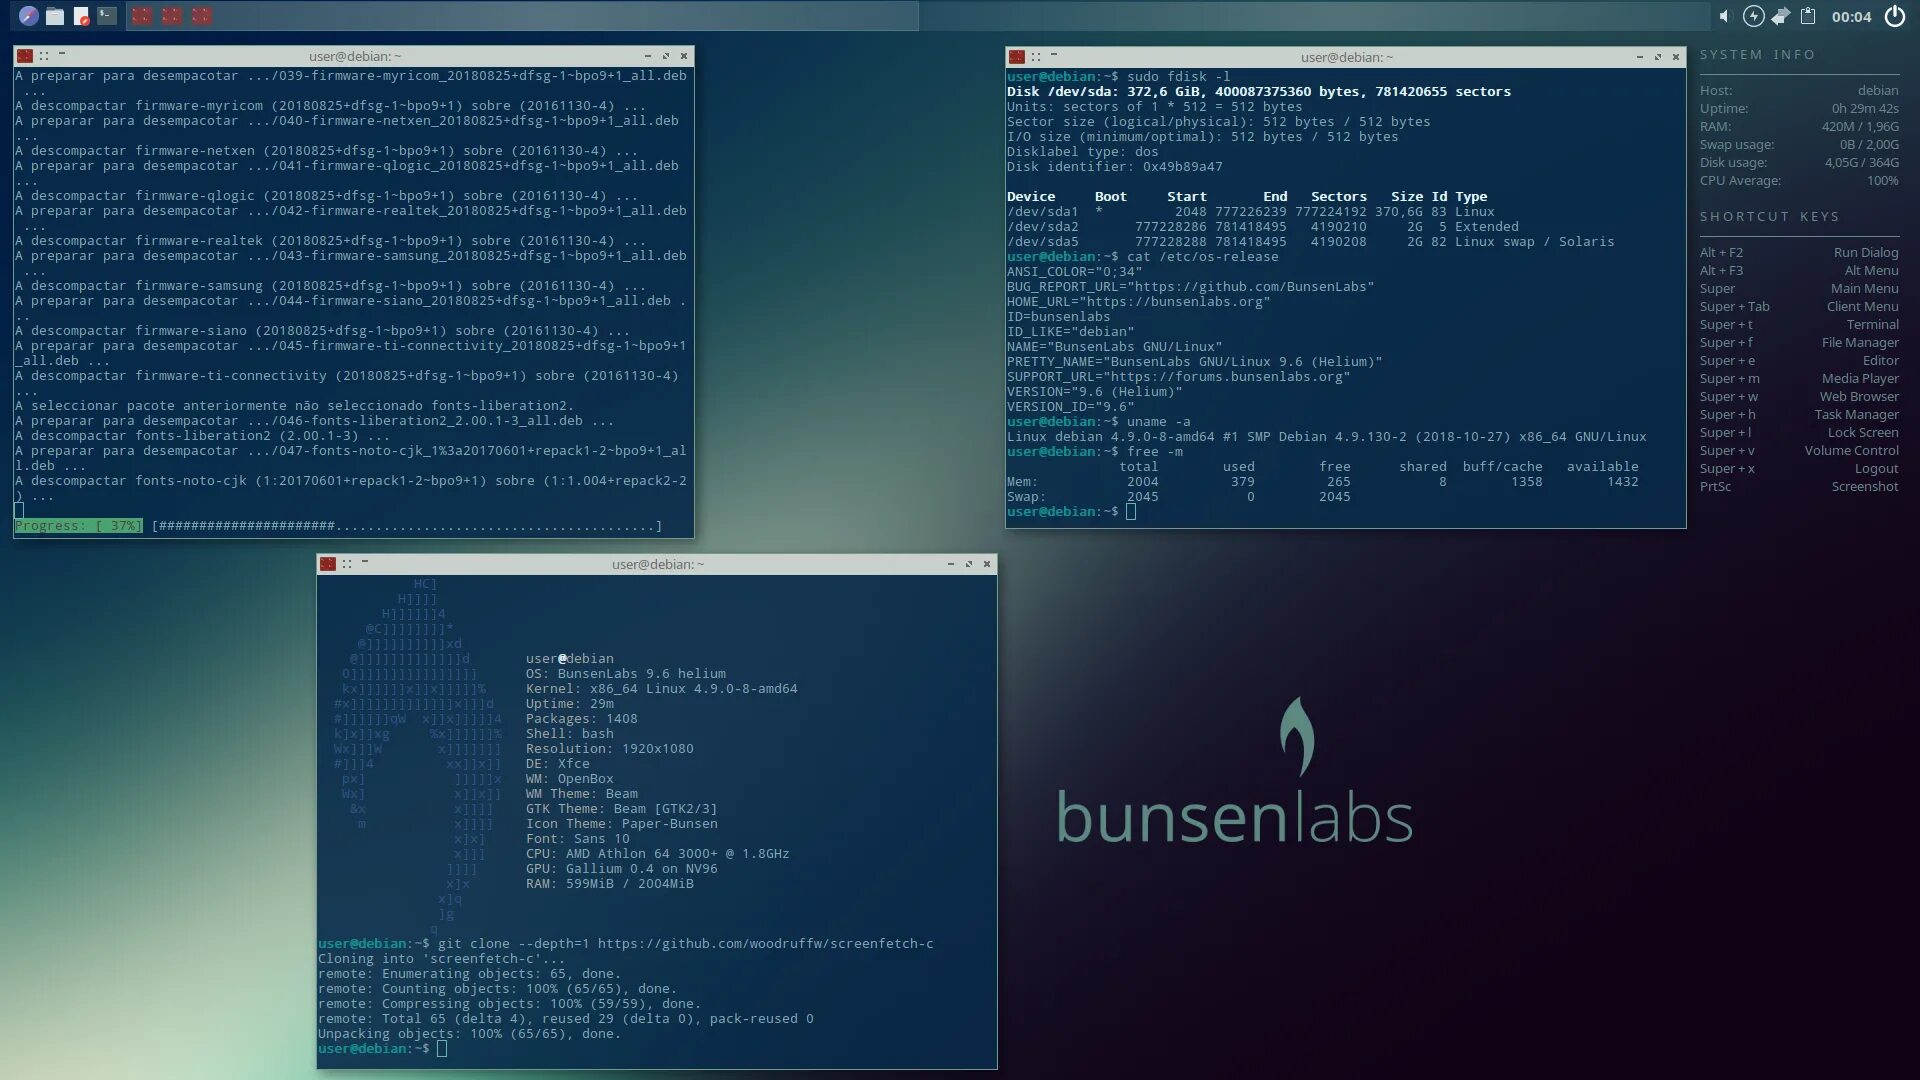Minimize the fdisk terminal window

click(x=1640, y=57)
